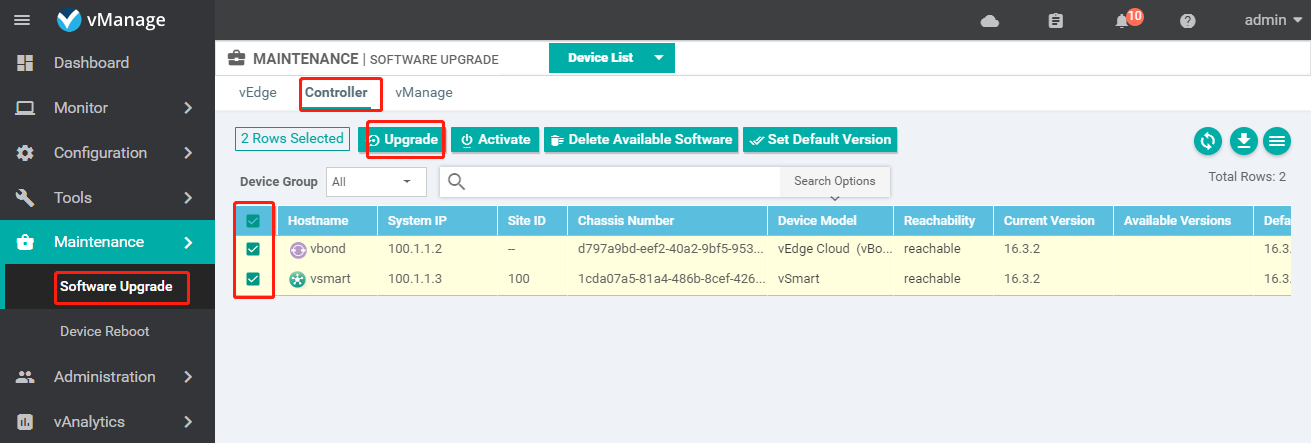This screenshot has width=1311, height=443.
Task: Open the table columns menu icon
Action: 1277,141
